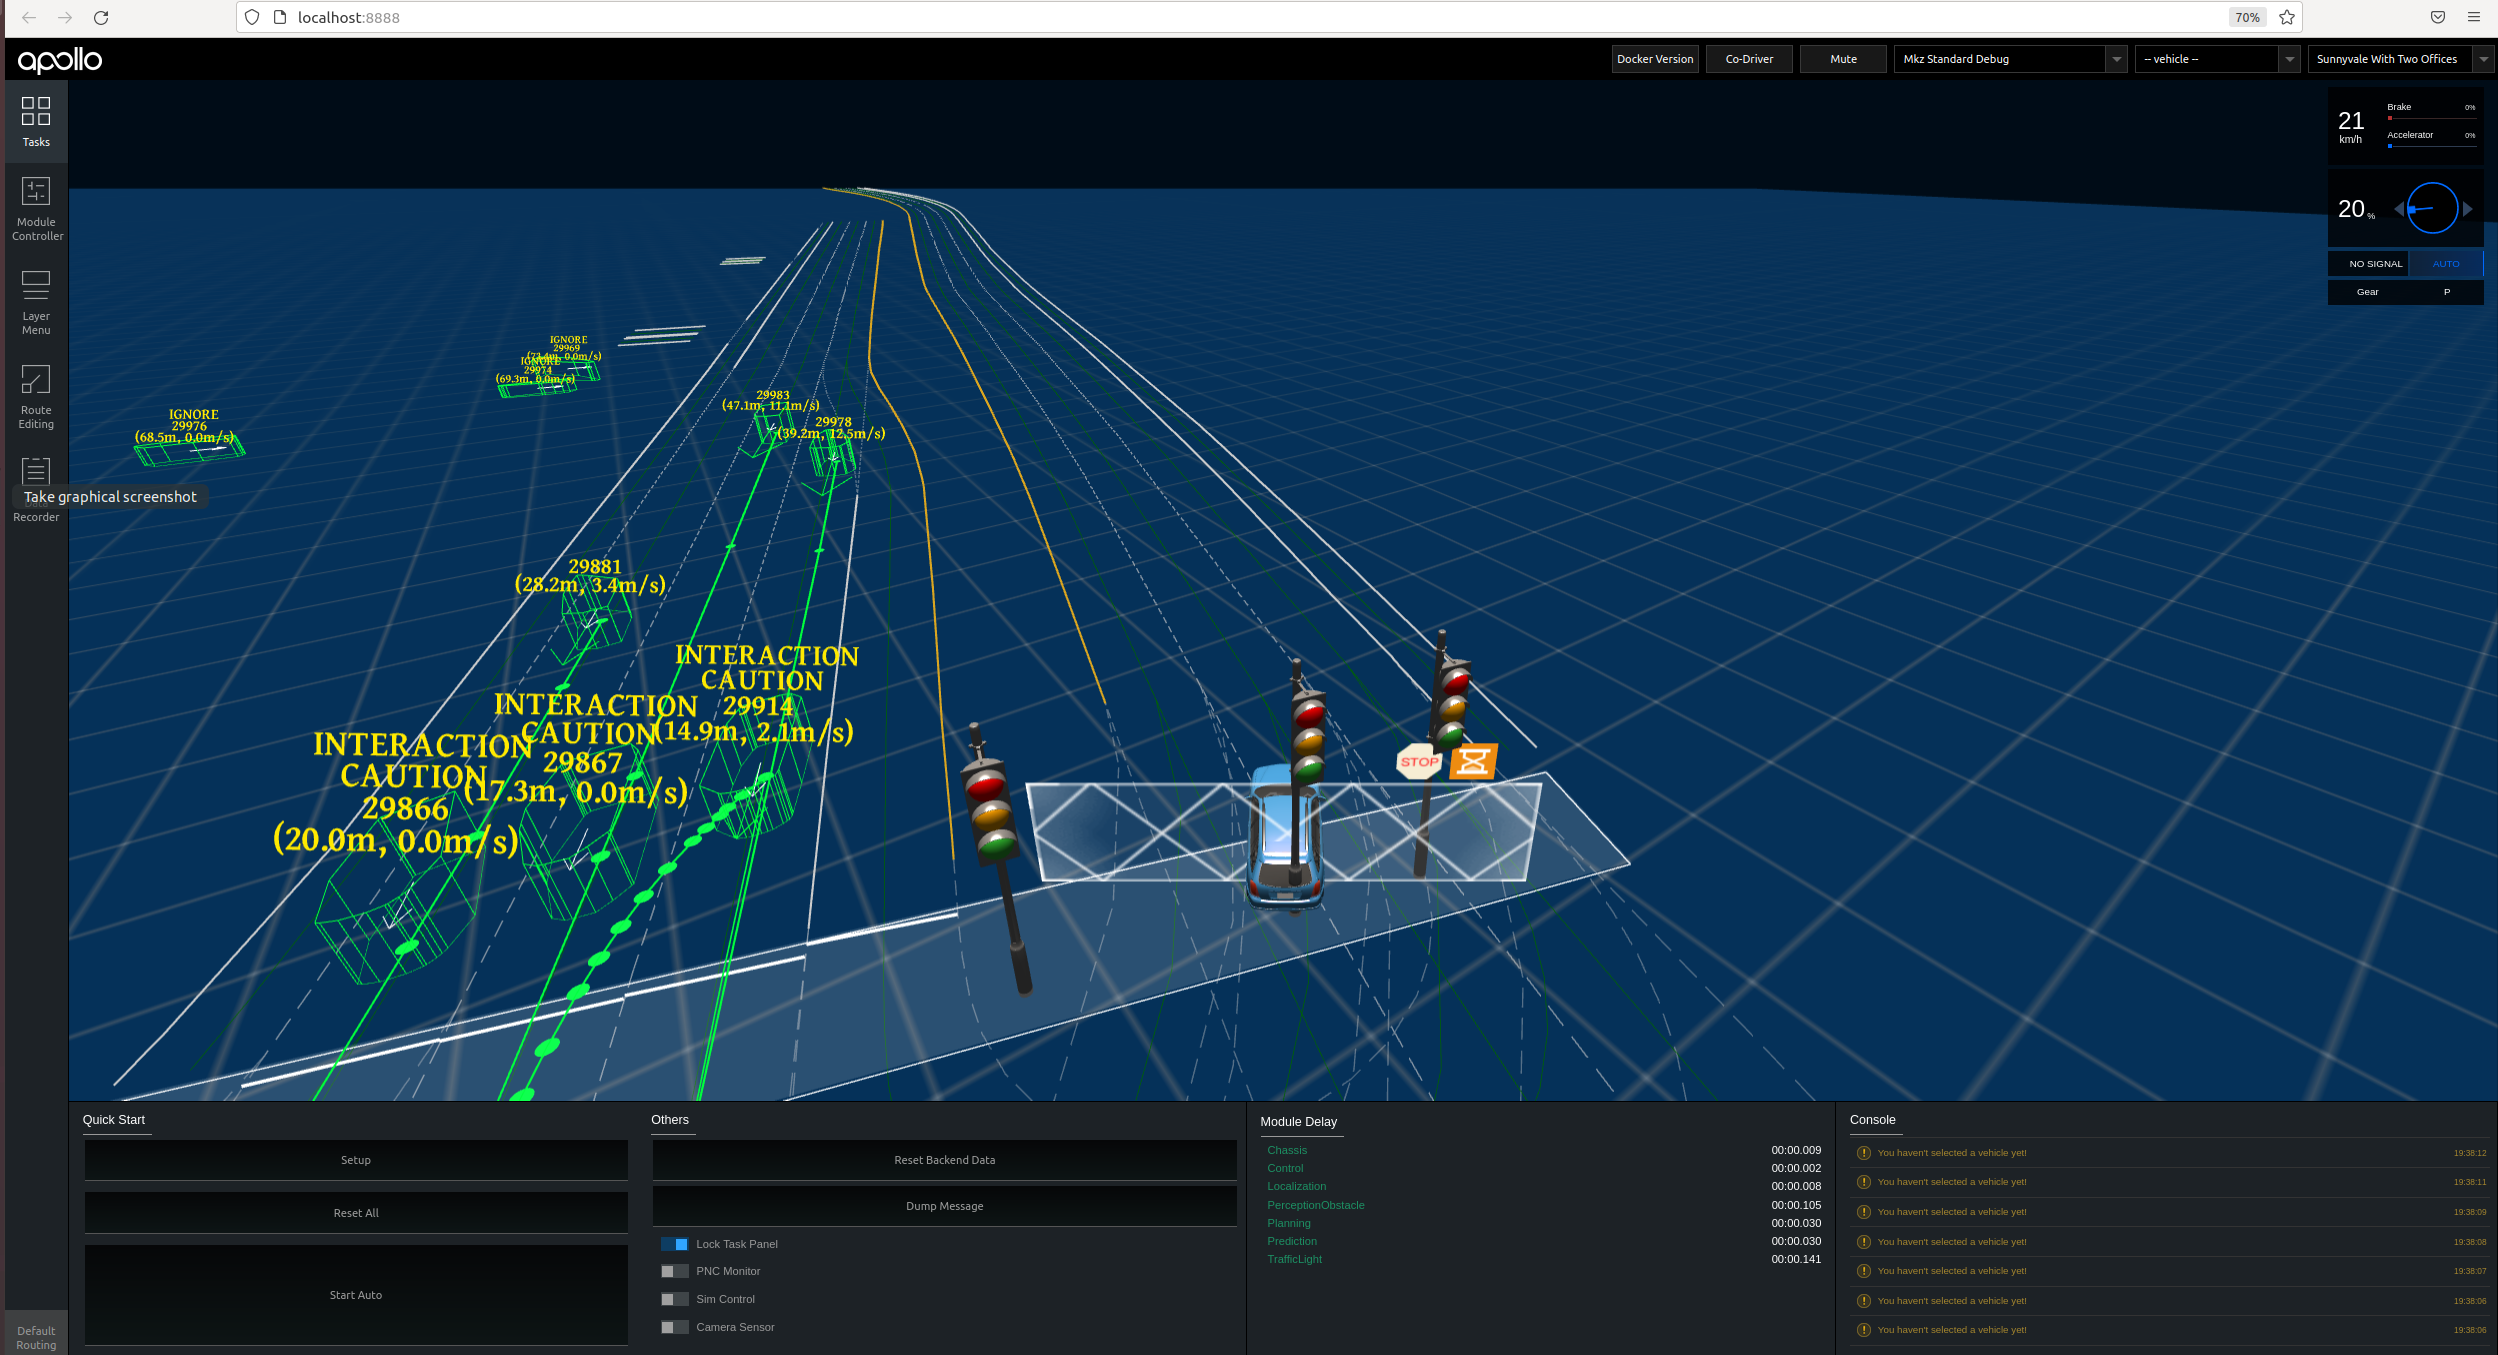Enable the PNC Monitor toggle

tap(675, 1271)
